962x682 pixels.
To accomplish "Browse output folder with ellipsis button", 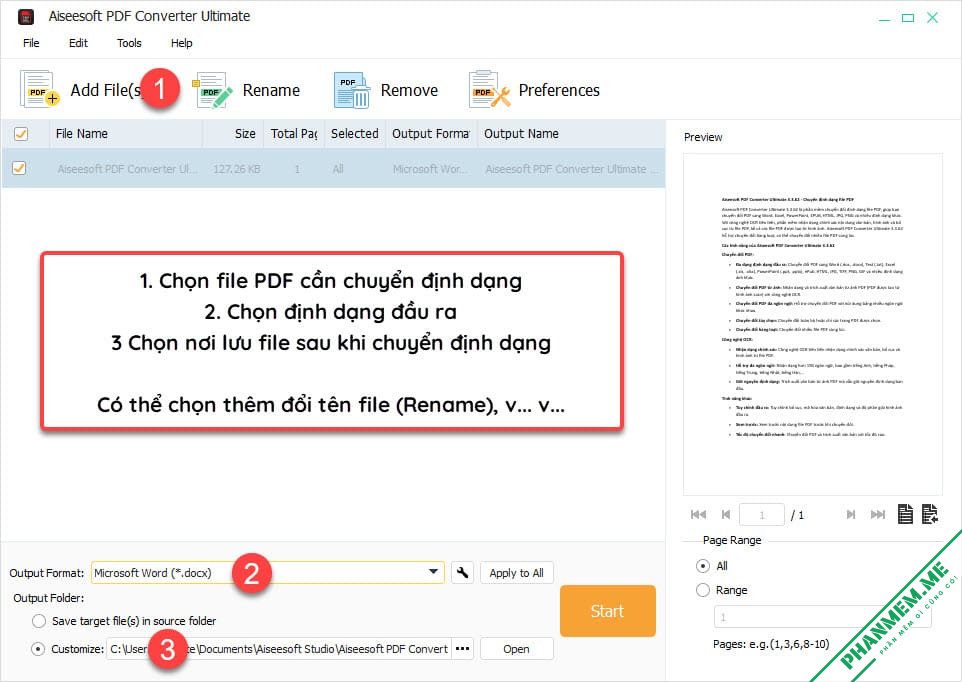I will 463,649.
